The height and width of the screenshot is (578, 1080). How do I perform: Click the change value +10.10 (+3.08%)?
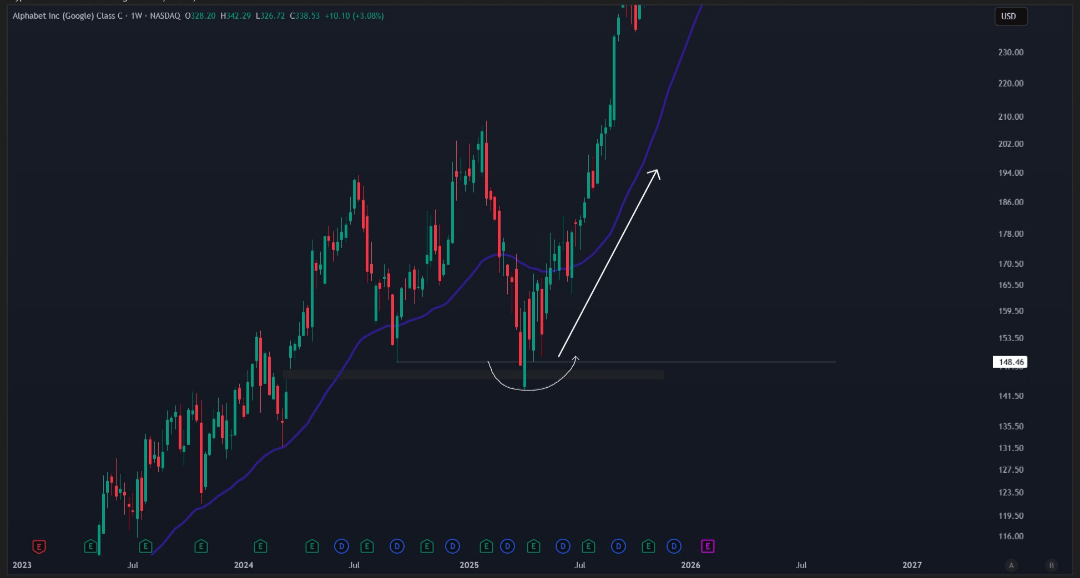pyautogui.click(x=354, y=15)
